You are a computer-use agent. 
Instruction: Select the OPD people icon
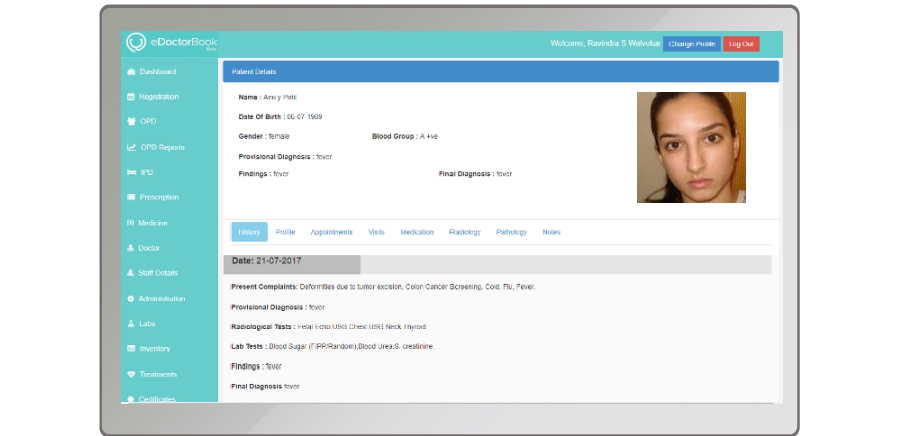[131, 122]
